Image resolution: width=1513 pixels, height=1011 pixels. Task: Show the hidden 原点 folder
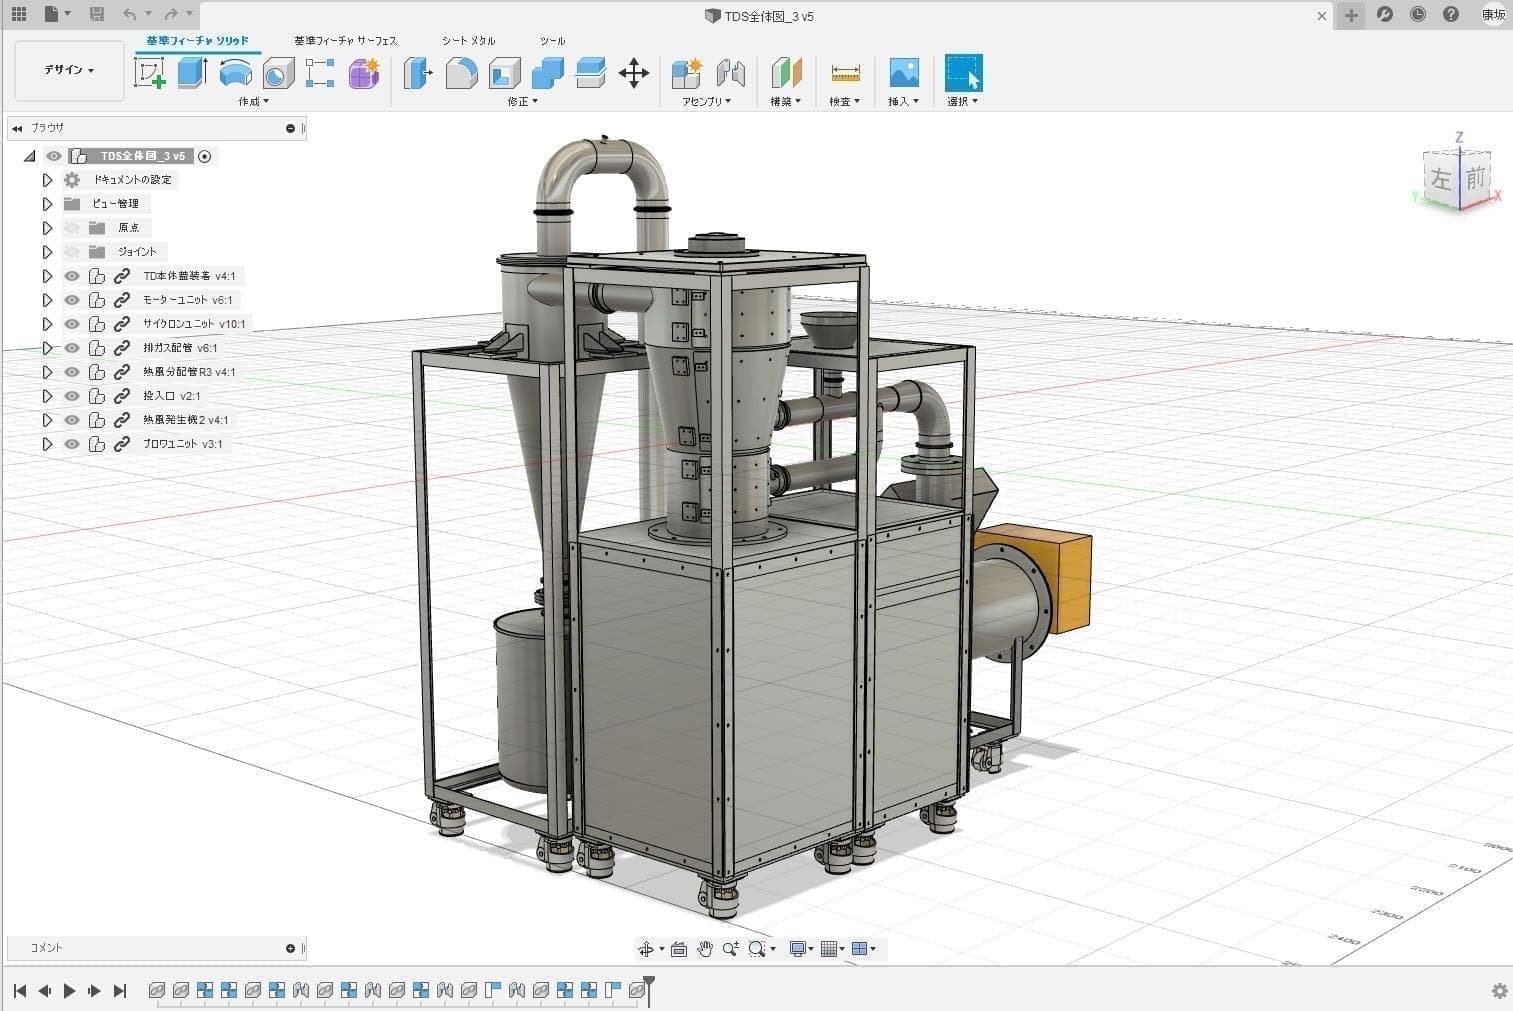(x=72, y=228)
